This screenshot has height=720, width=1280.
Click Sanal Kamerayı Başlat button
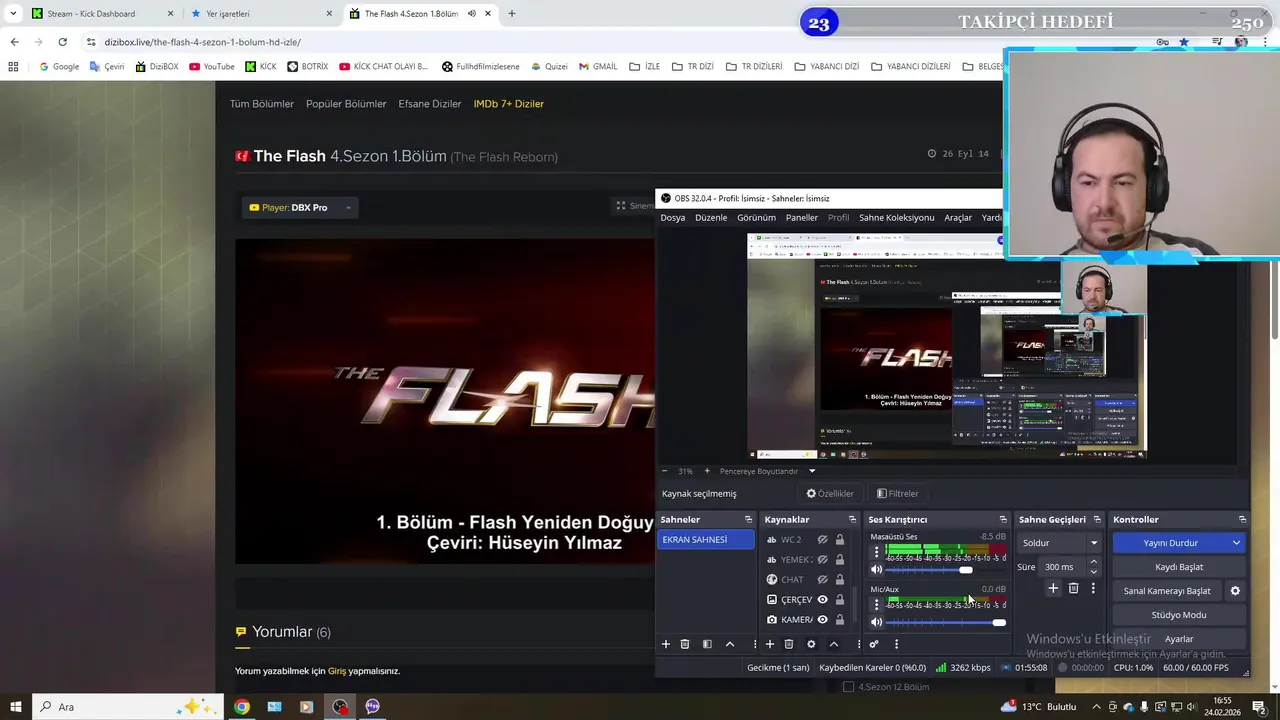1167,591
